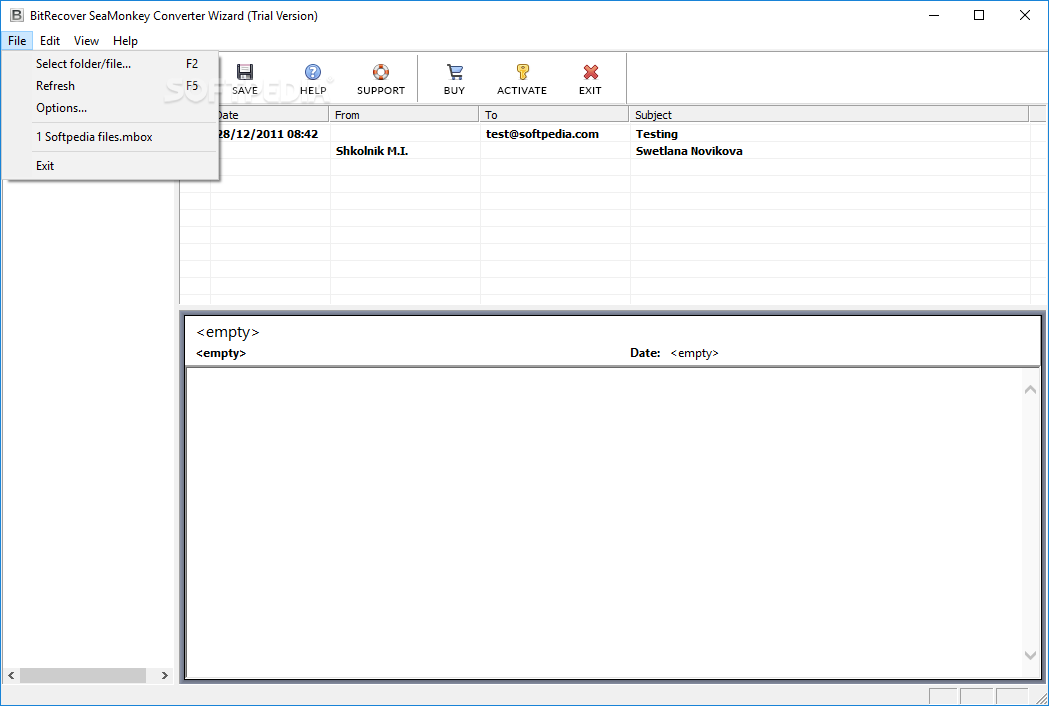The image size is (1049, 706).
Task: Sort messages by the To column header
Action: (x=553, y=114)
